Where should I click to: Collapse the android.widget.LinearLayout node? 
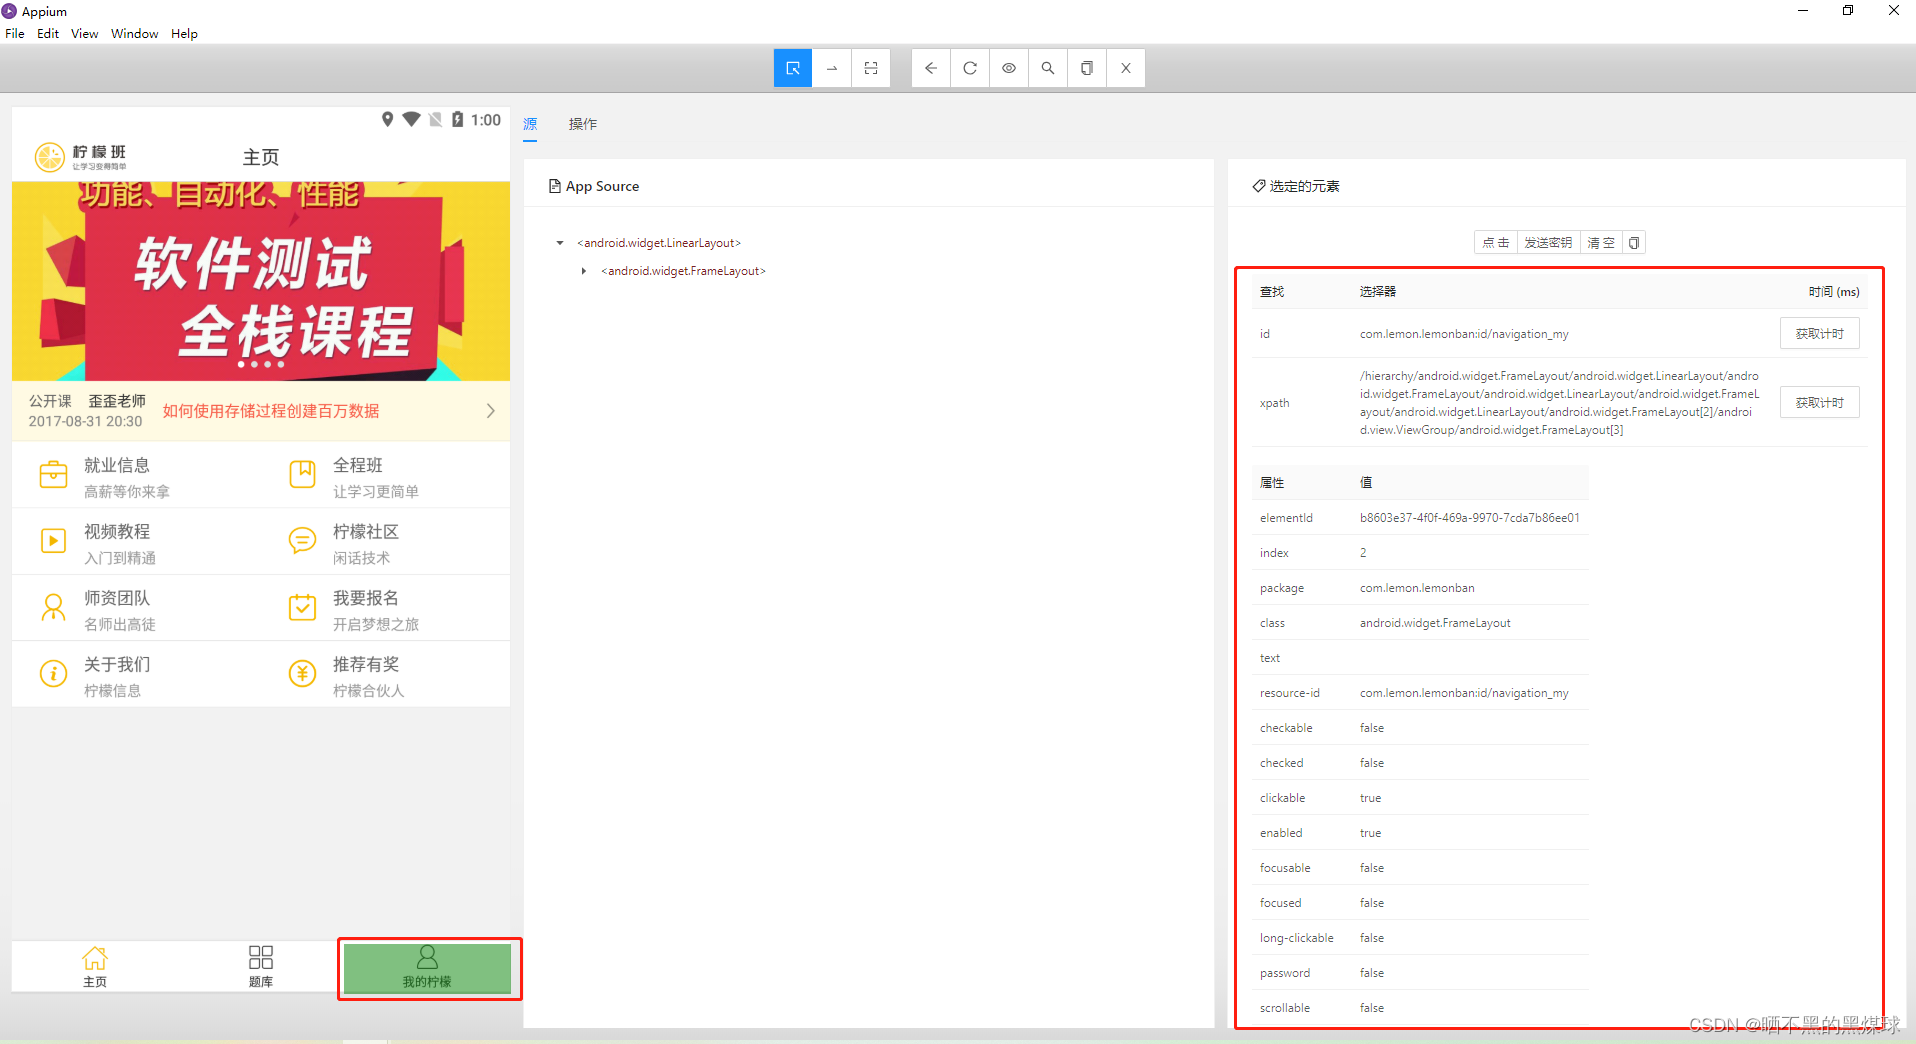point(560,243)
